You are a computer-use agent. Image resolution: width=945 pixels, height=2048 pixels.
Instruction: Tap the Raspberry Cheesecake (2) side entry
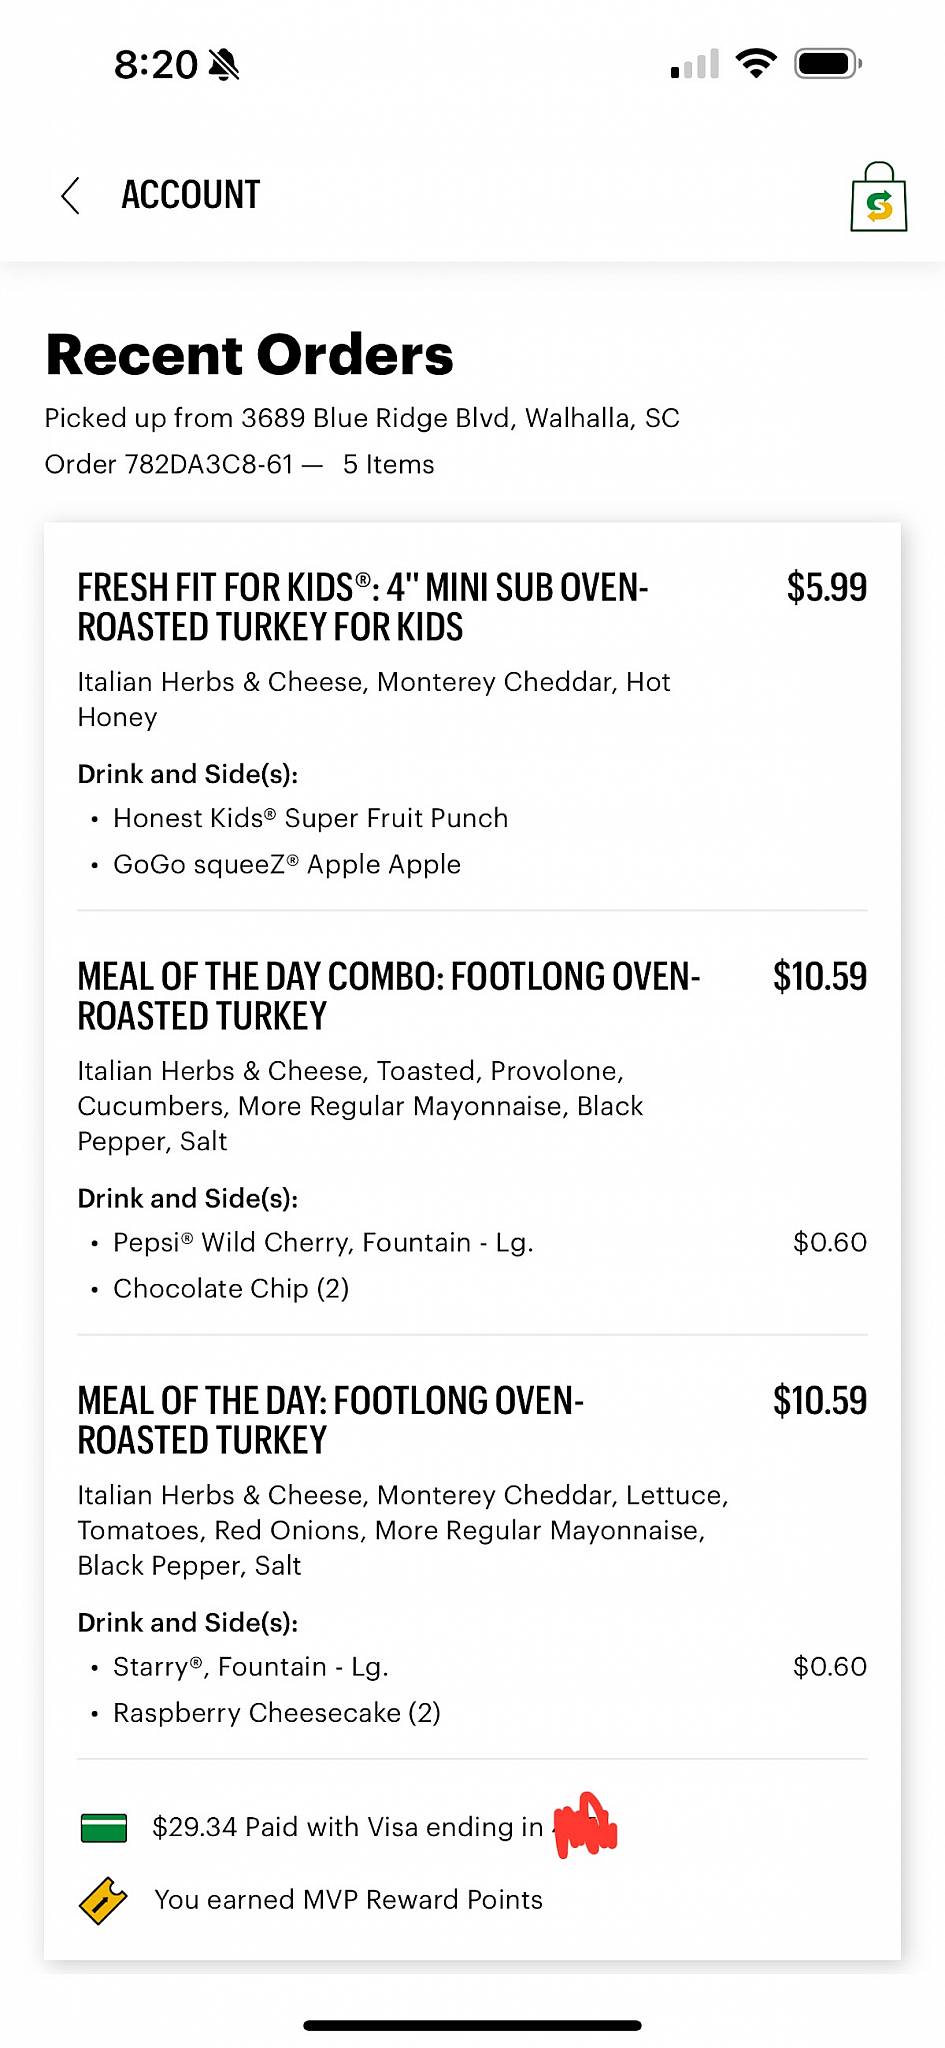(x=277, y=1713)
